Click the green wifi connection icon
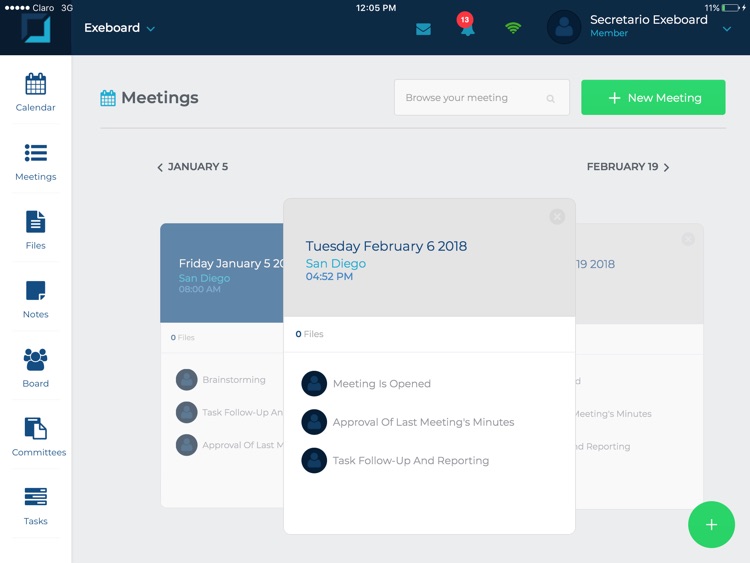The width and height of the screenshot is (750, 563). point(513,28)
